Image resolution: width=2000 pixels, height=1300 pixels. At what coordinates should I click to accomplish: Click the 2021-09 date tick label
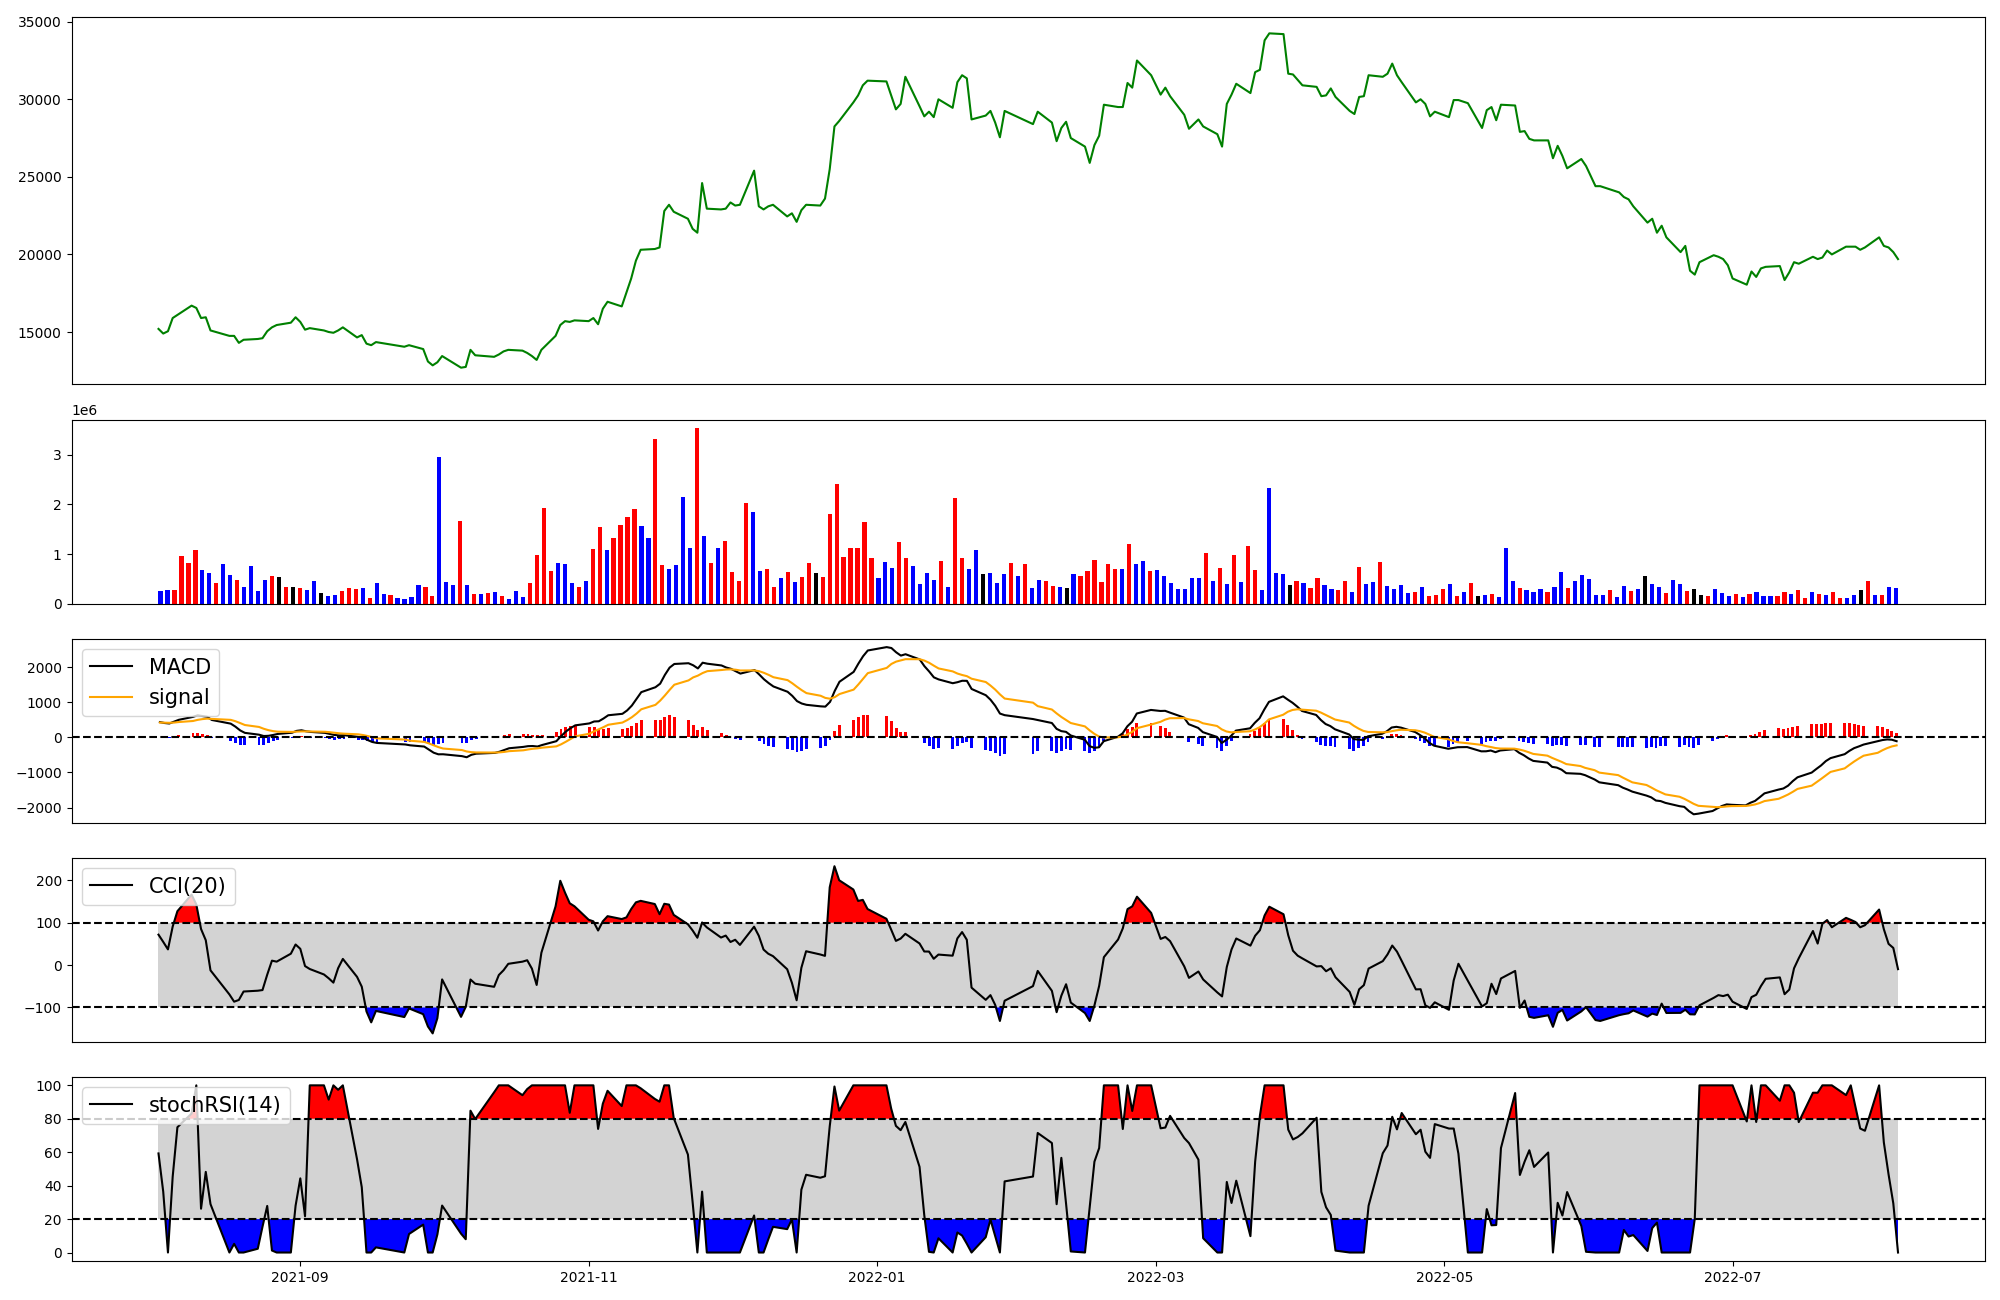[300, 1277]
